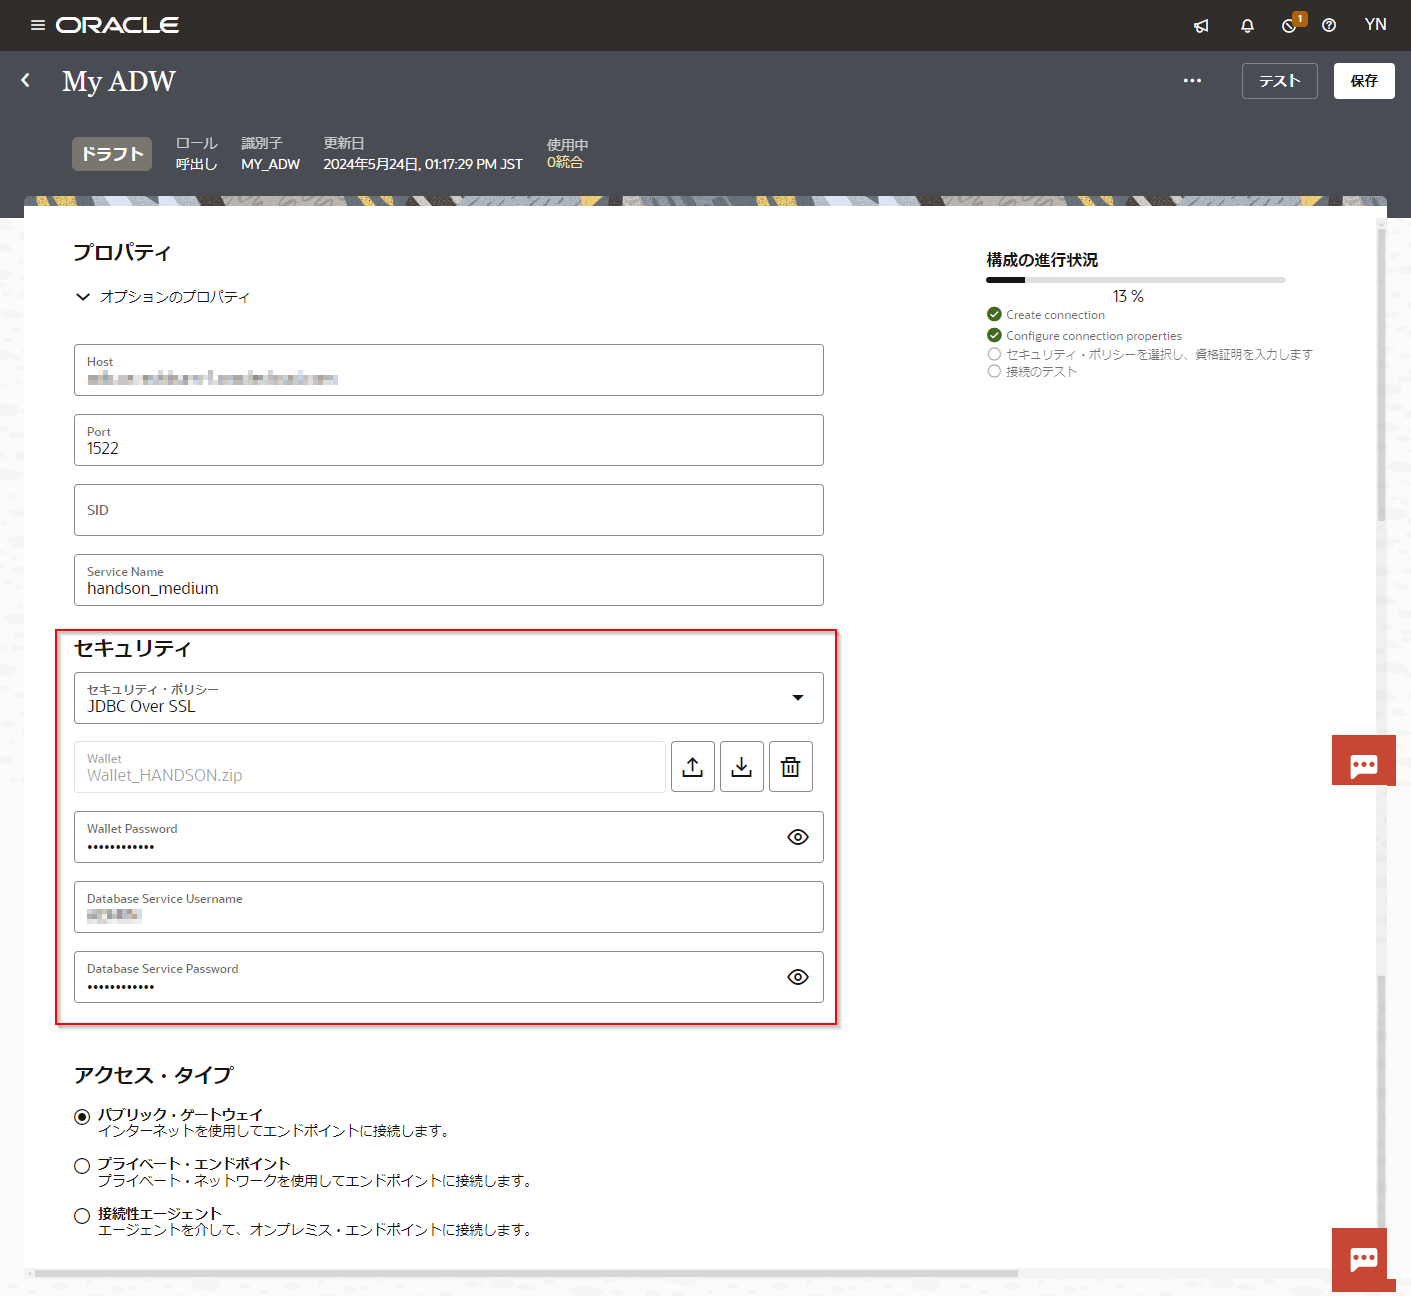This screenshot has height=1296, width=1411.
Task: Open the hamburger navigation menu
Action: click(38, 25)
